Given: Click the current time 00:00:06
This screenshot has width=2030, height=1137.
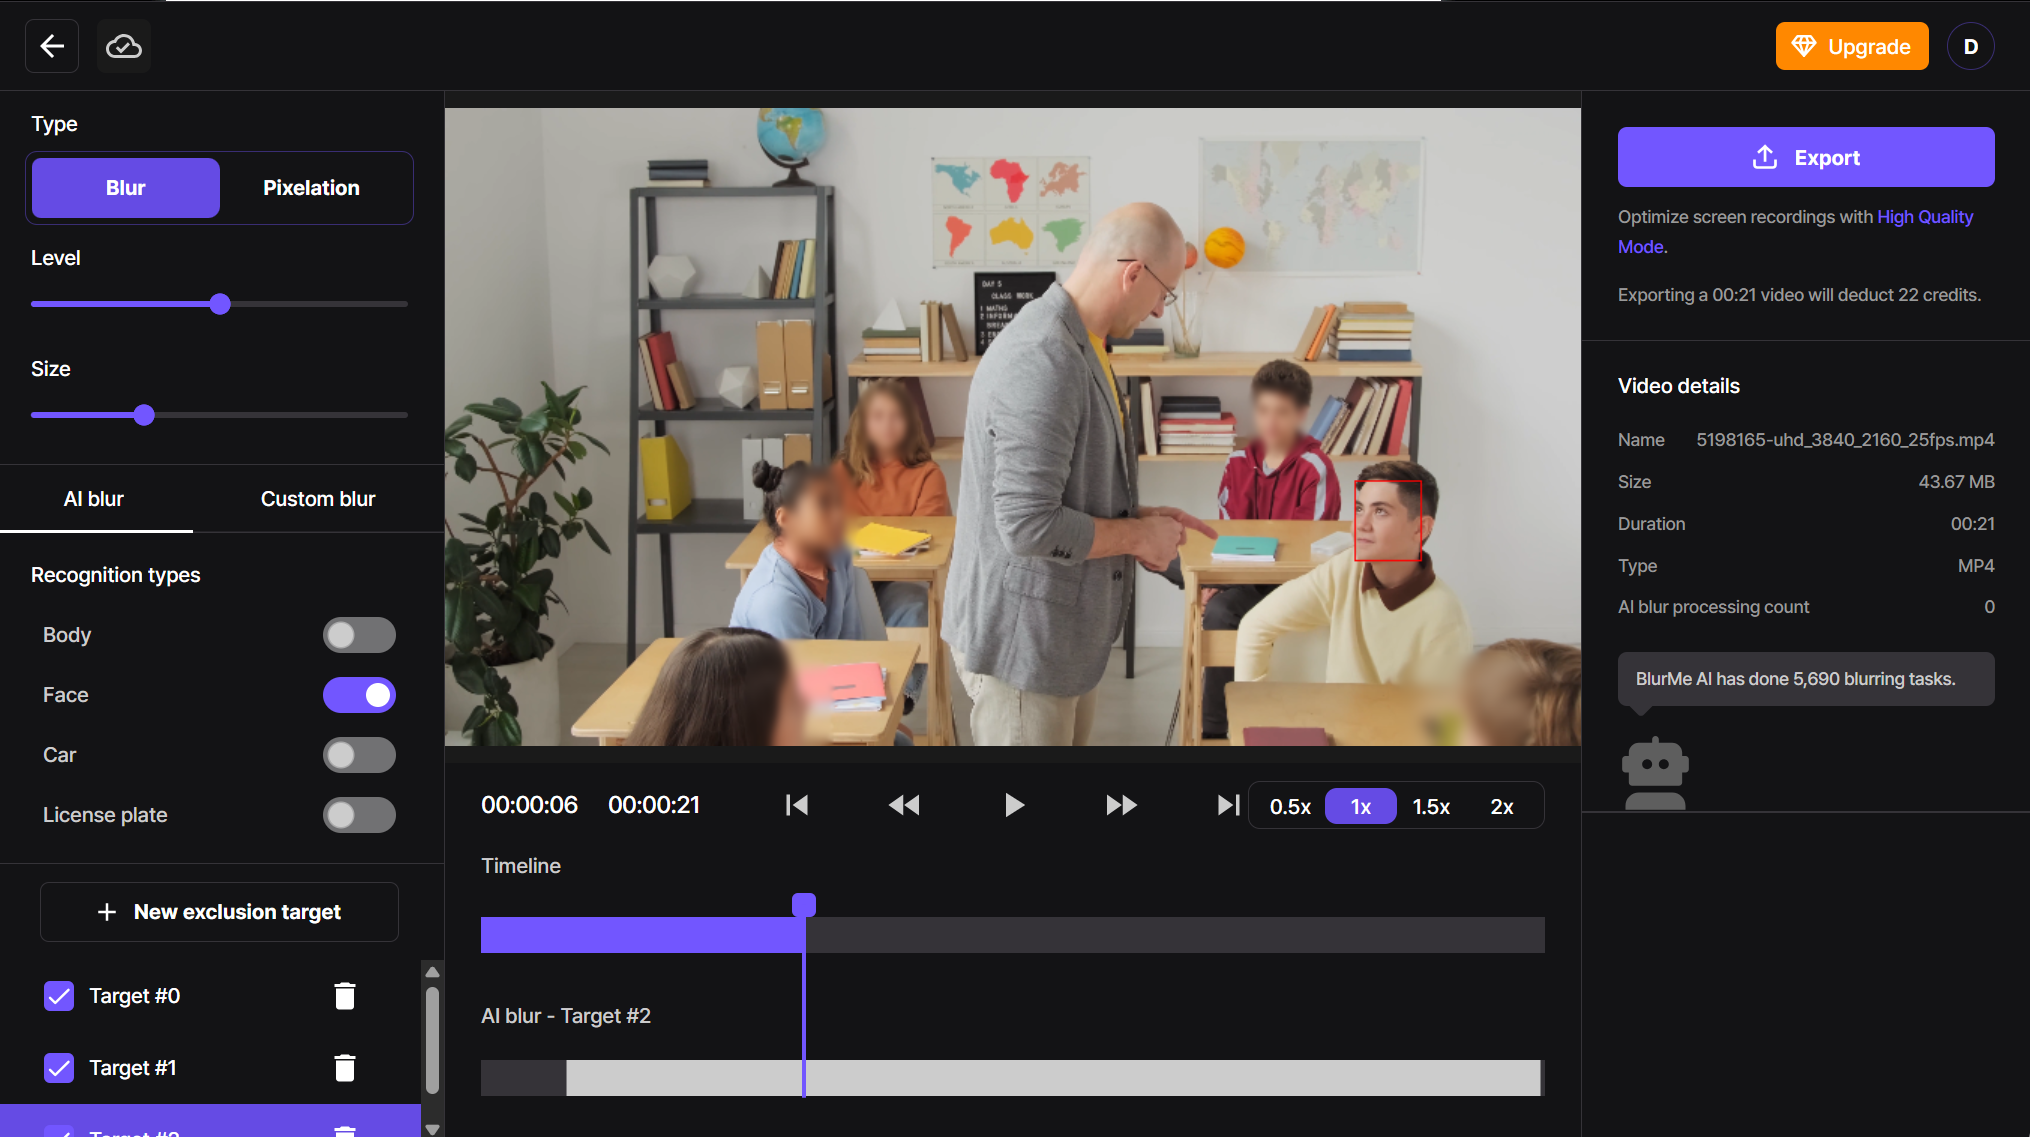Looking at the screenshot, I should (530, 805).
